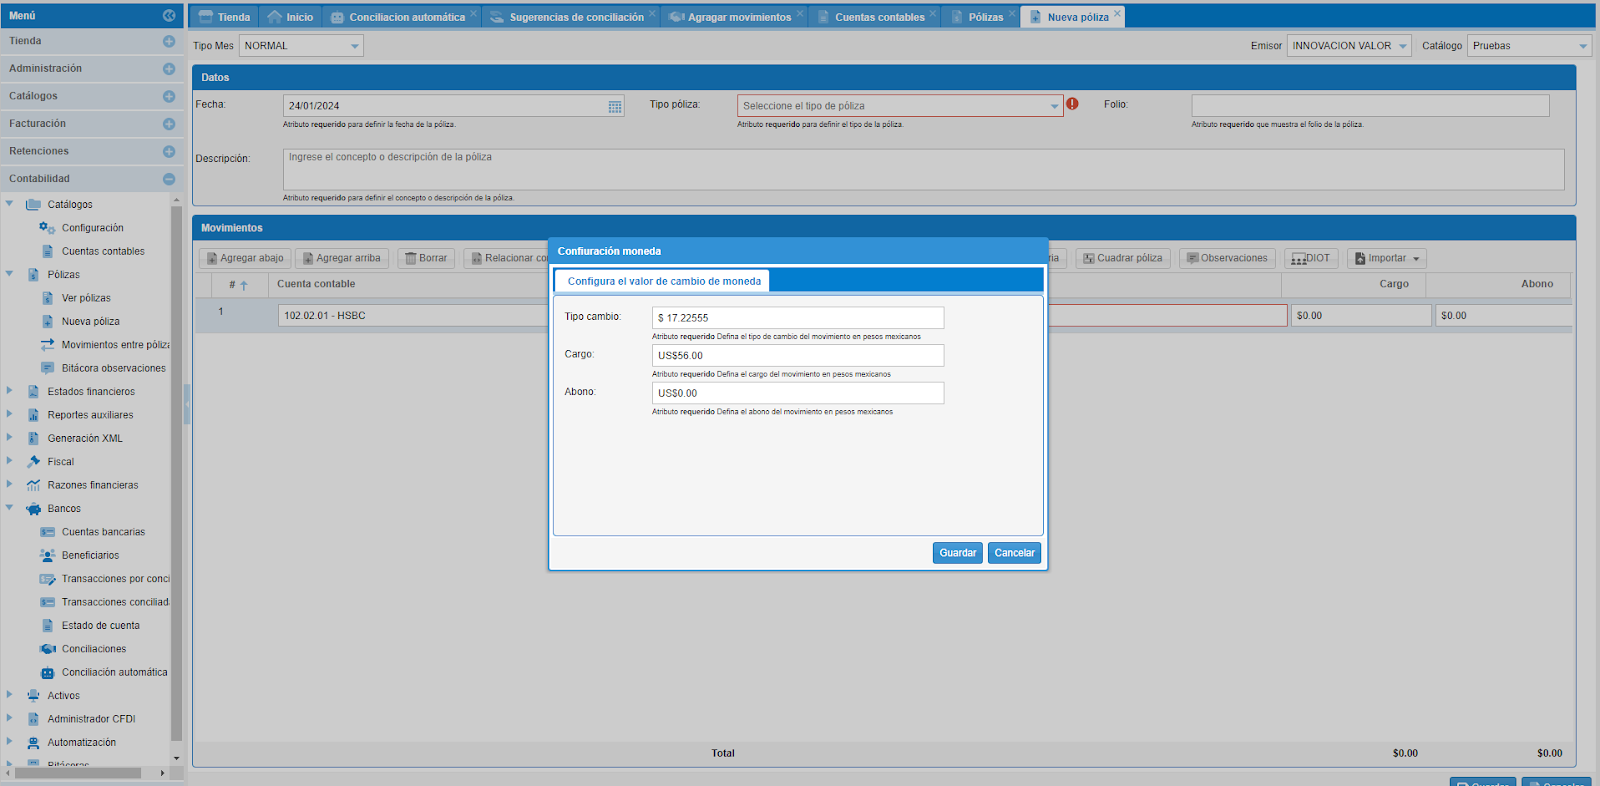The width and height of the screenshot is (1600, 786).
Task: Close the Nueva póliza tab
Action: (1117, 14)
